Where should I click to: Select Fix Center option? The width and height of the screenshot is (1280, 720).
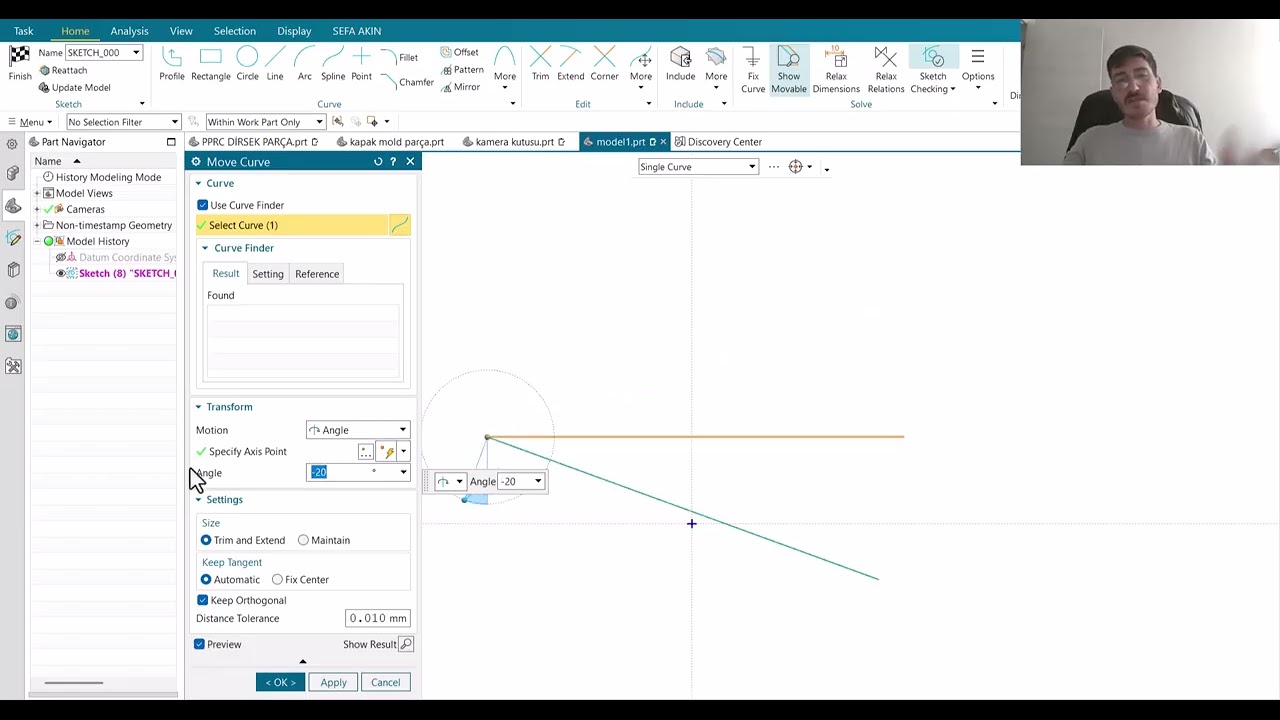[277, 579]
